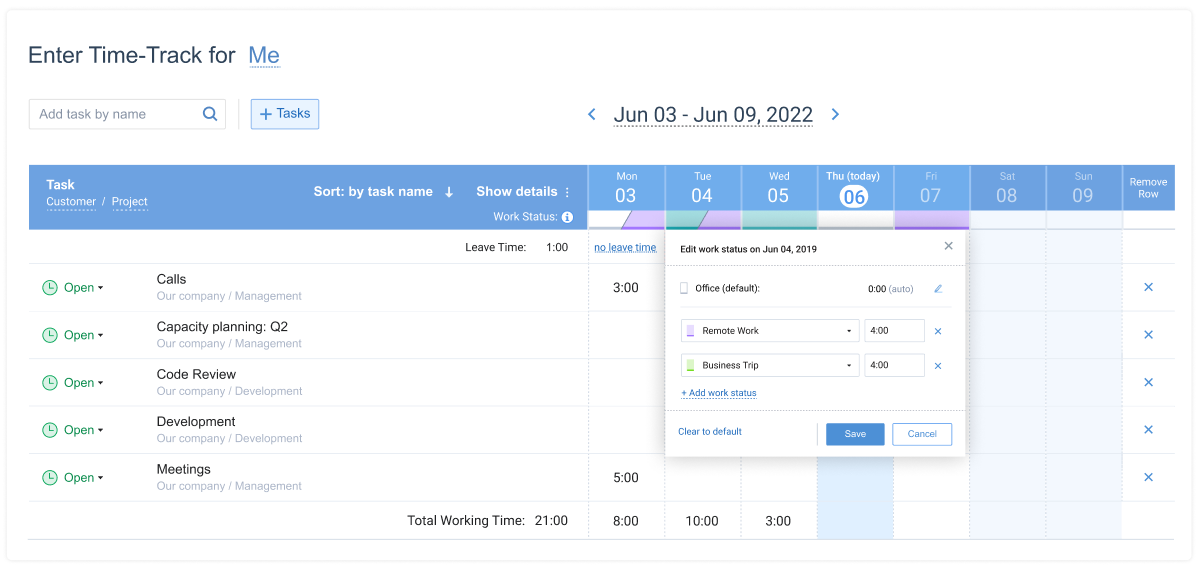Delete the Remote Work status entry
Viewport: 1200px width, 573px height.
[x=938, y=331]
